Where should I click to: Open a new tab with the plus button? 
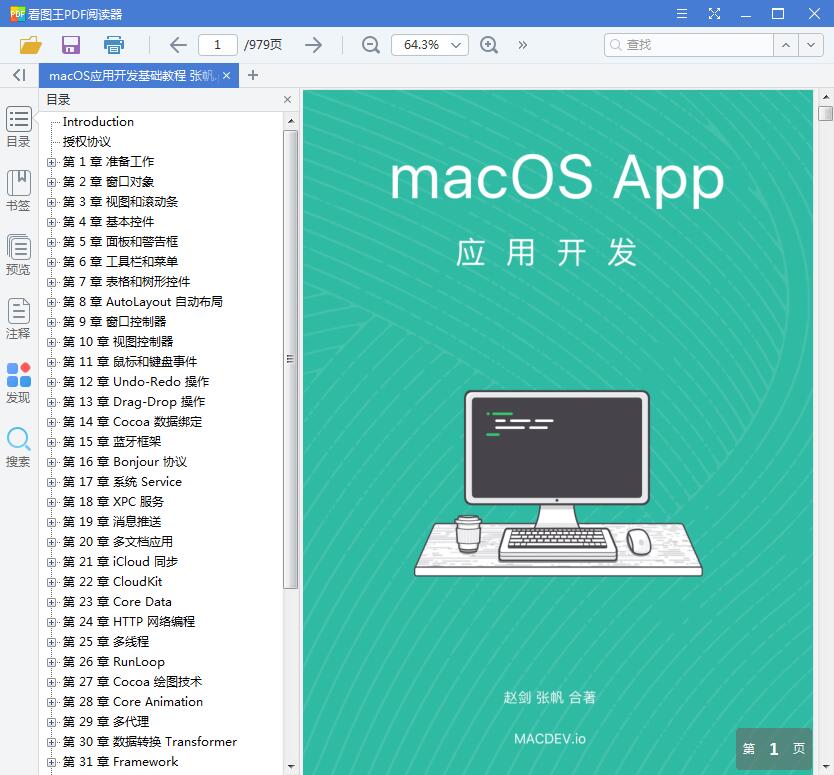pos(250,74)
